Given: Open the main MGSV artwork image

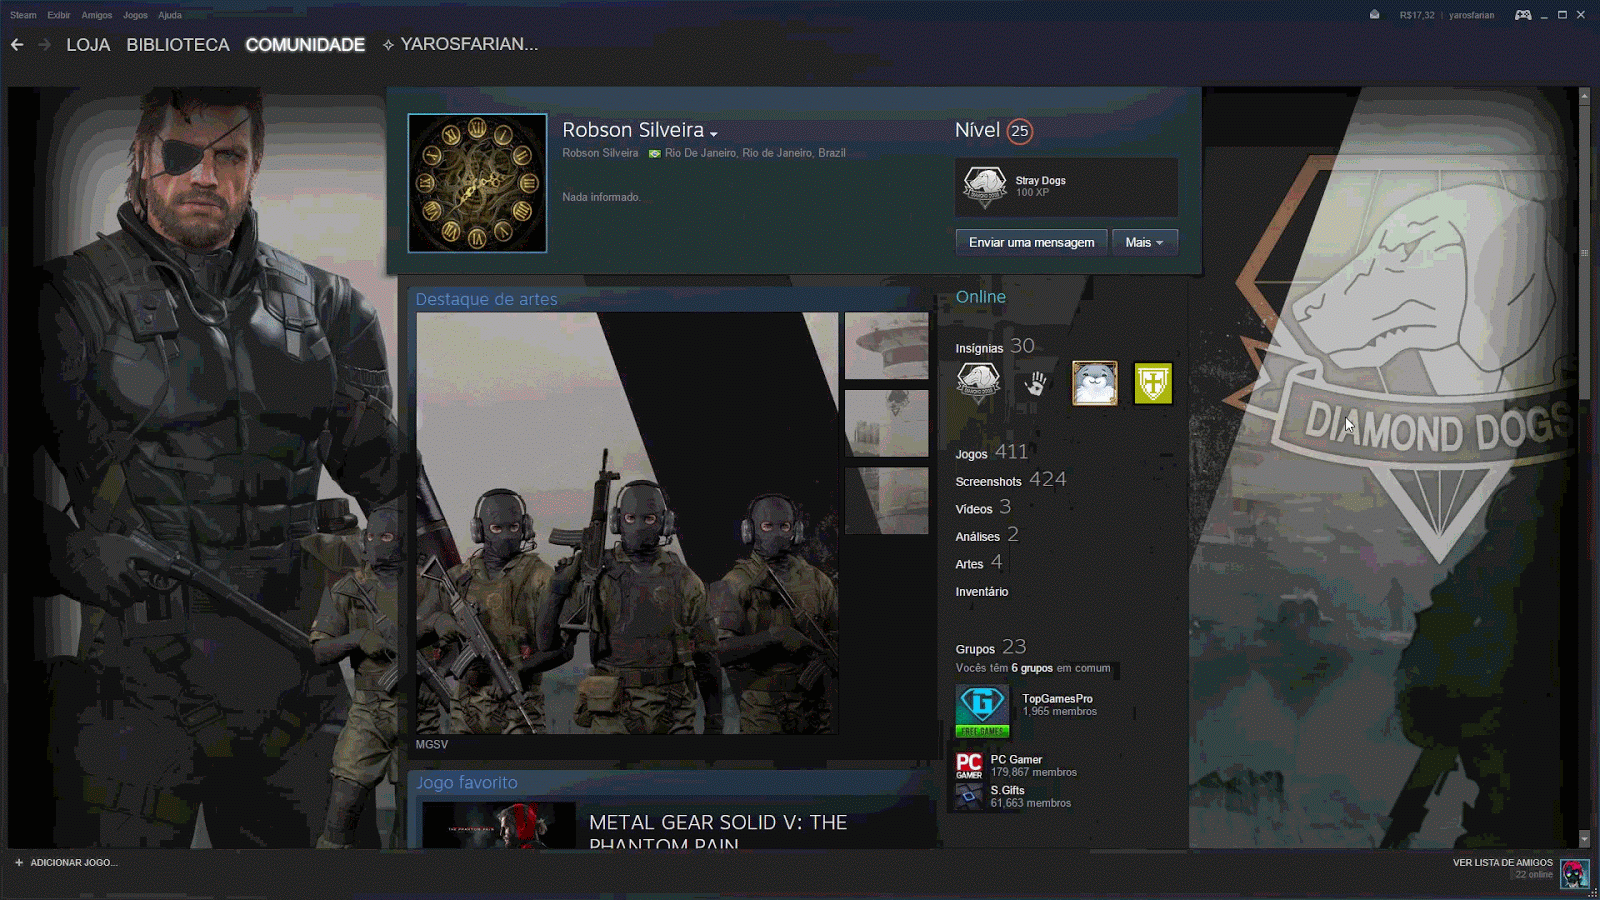Looking at the screenshot, I should pos(627,523).
